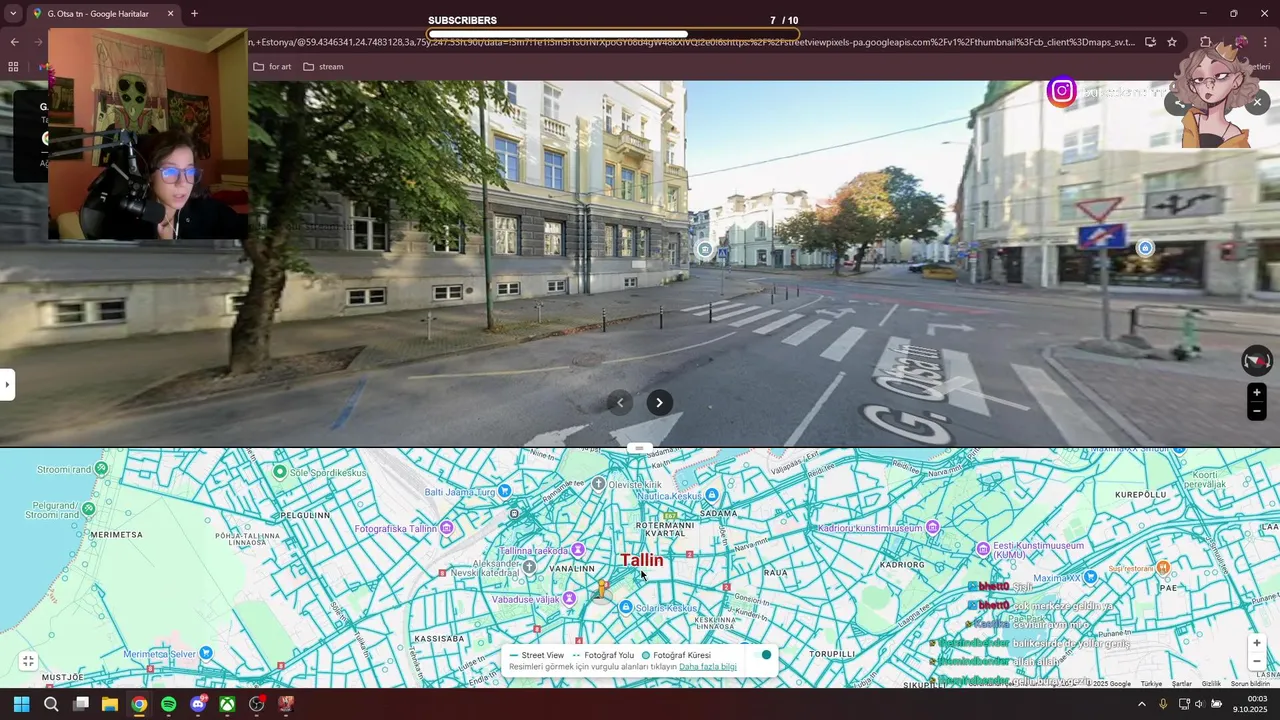
Task: Show hidden system tray icons
Action: click(x=1142, y=704)
